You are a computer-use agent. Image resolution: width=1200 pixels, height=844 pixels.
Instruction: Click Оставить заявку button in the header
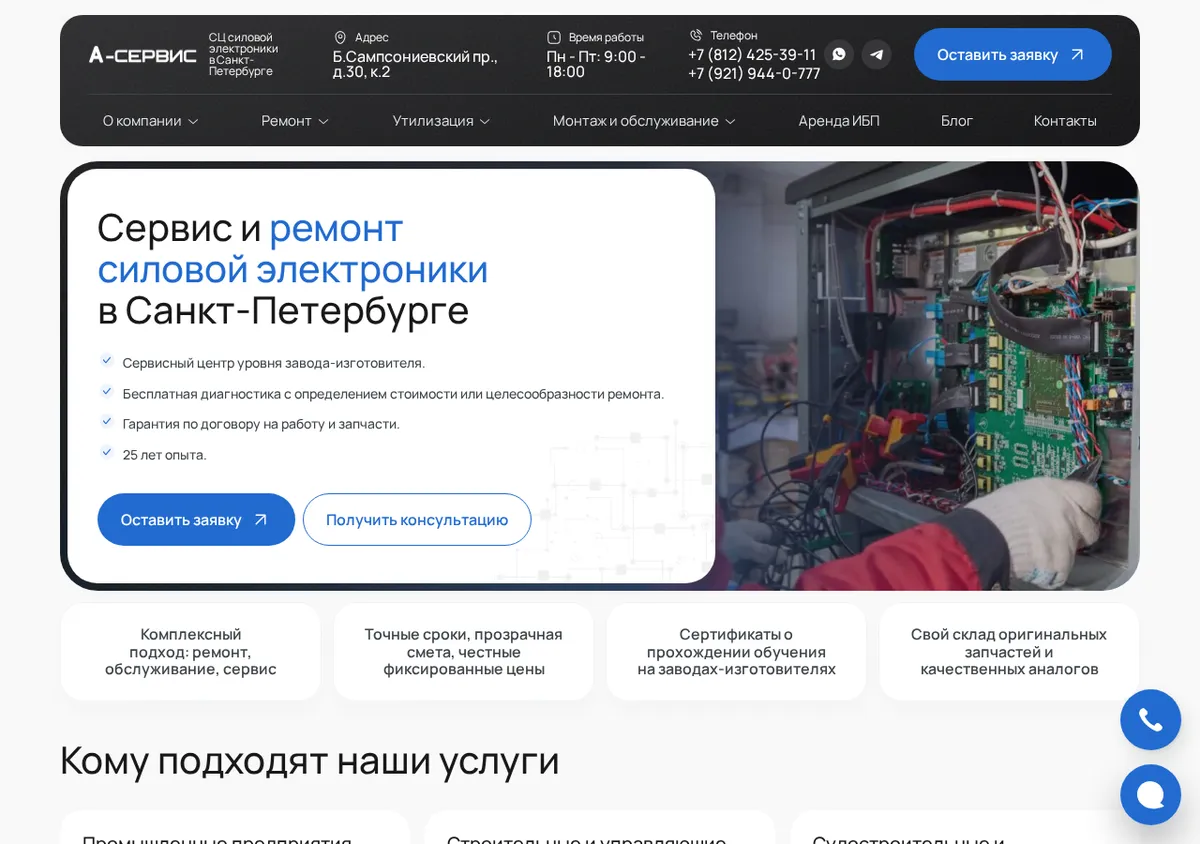point(1012,54)
